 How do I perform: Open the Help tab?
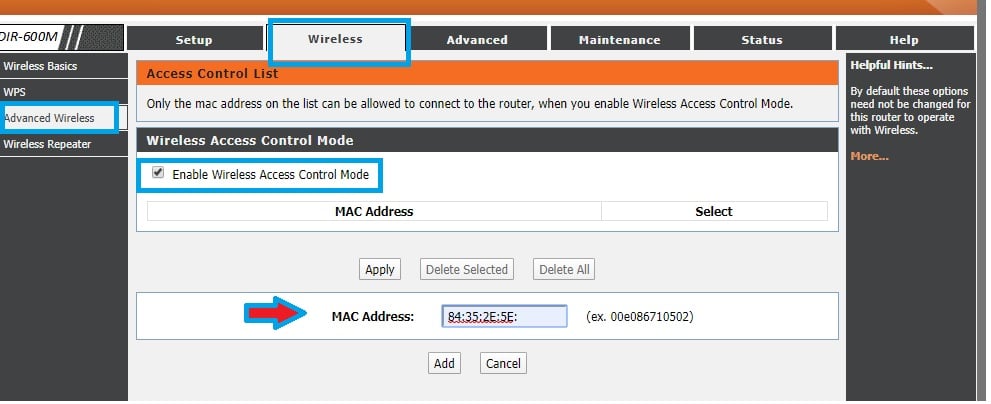[x=903, y=40]
